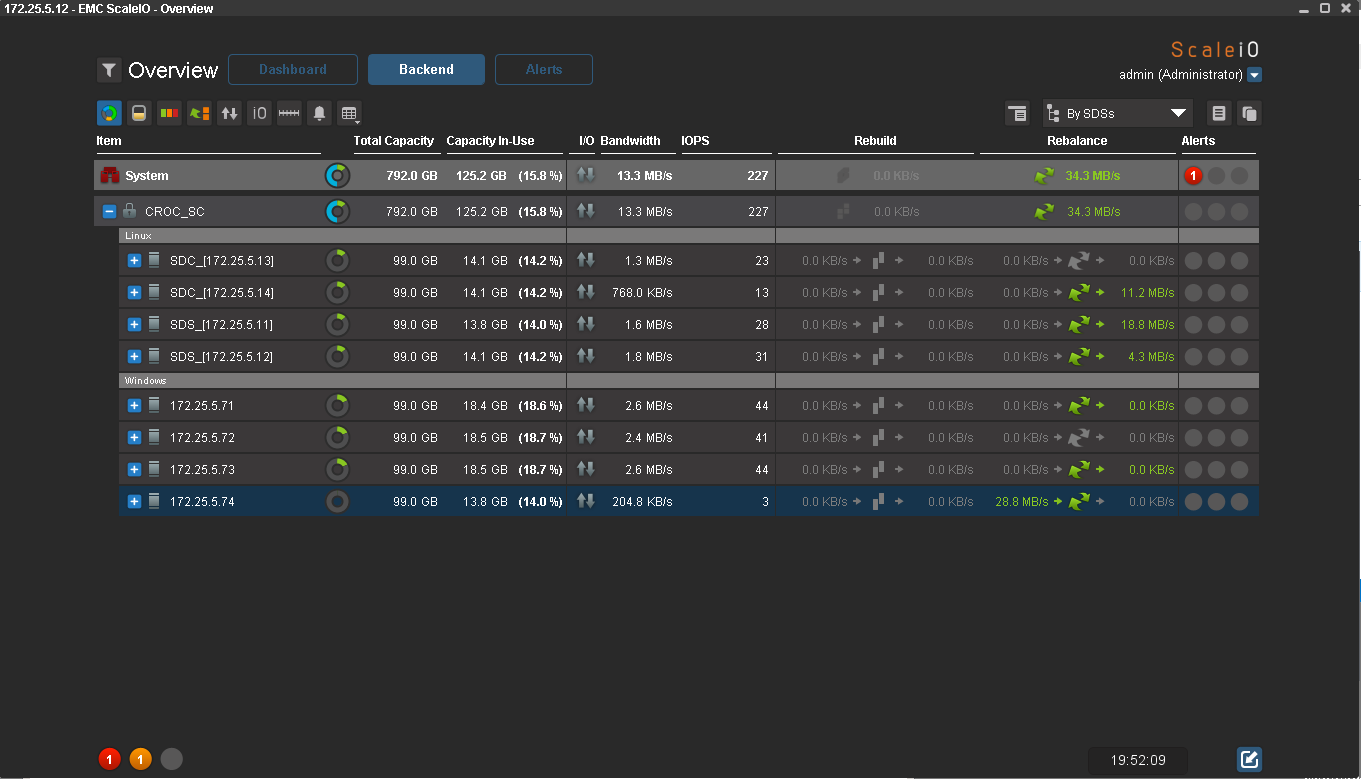Click the server icon of SDC_[172.25.5.13]

coord(154,260)
